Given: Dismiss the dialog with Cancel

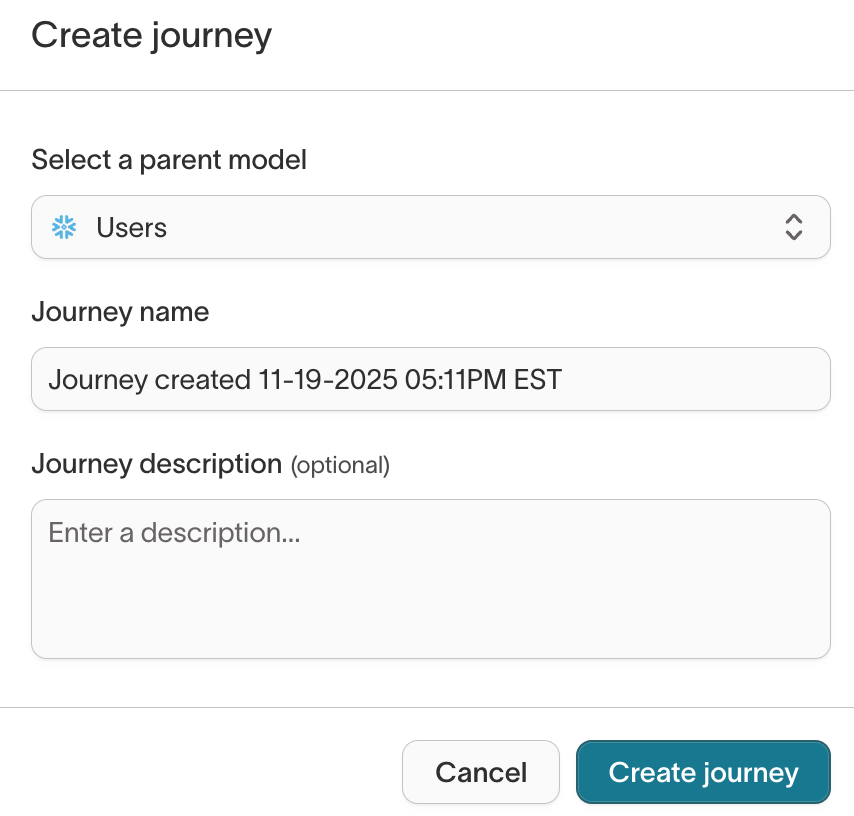Looking at the screenshot, I should pyautogui.click(x=481, y=772).
